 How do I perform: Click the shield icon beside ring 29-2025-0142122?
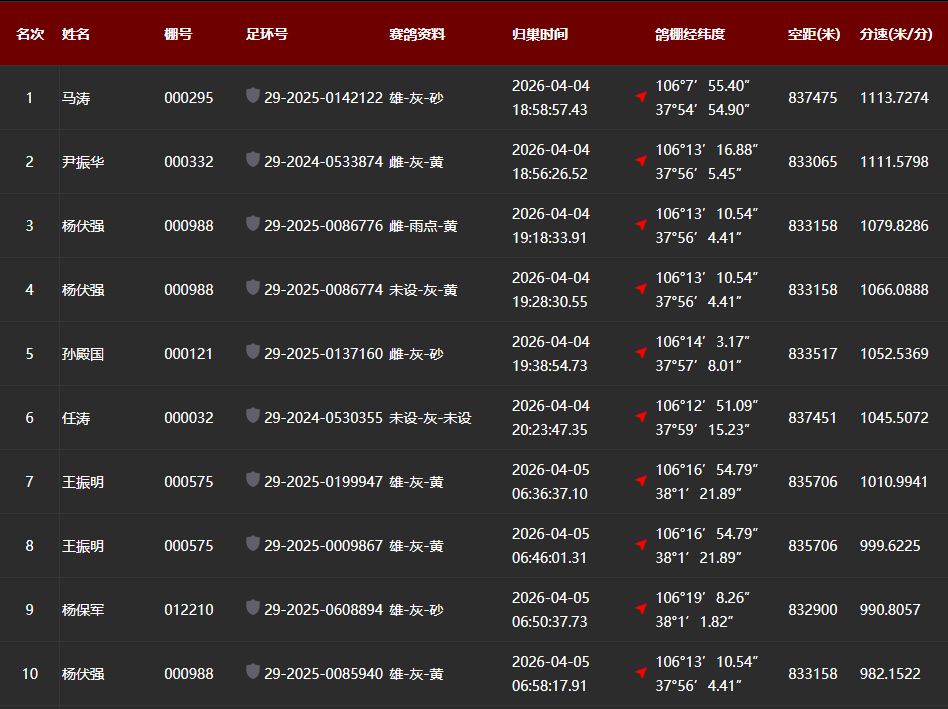click(x=253, y=95)
